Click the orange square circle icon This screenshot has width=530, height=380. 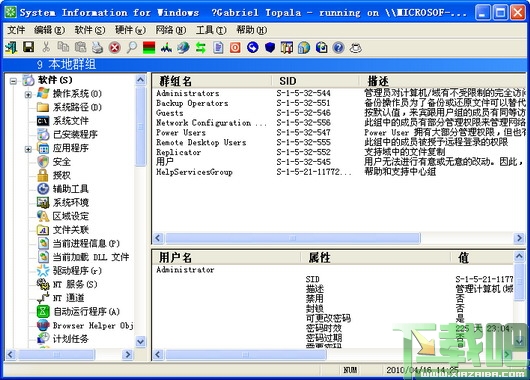pyautogui.click(x=235, y=48)
